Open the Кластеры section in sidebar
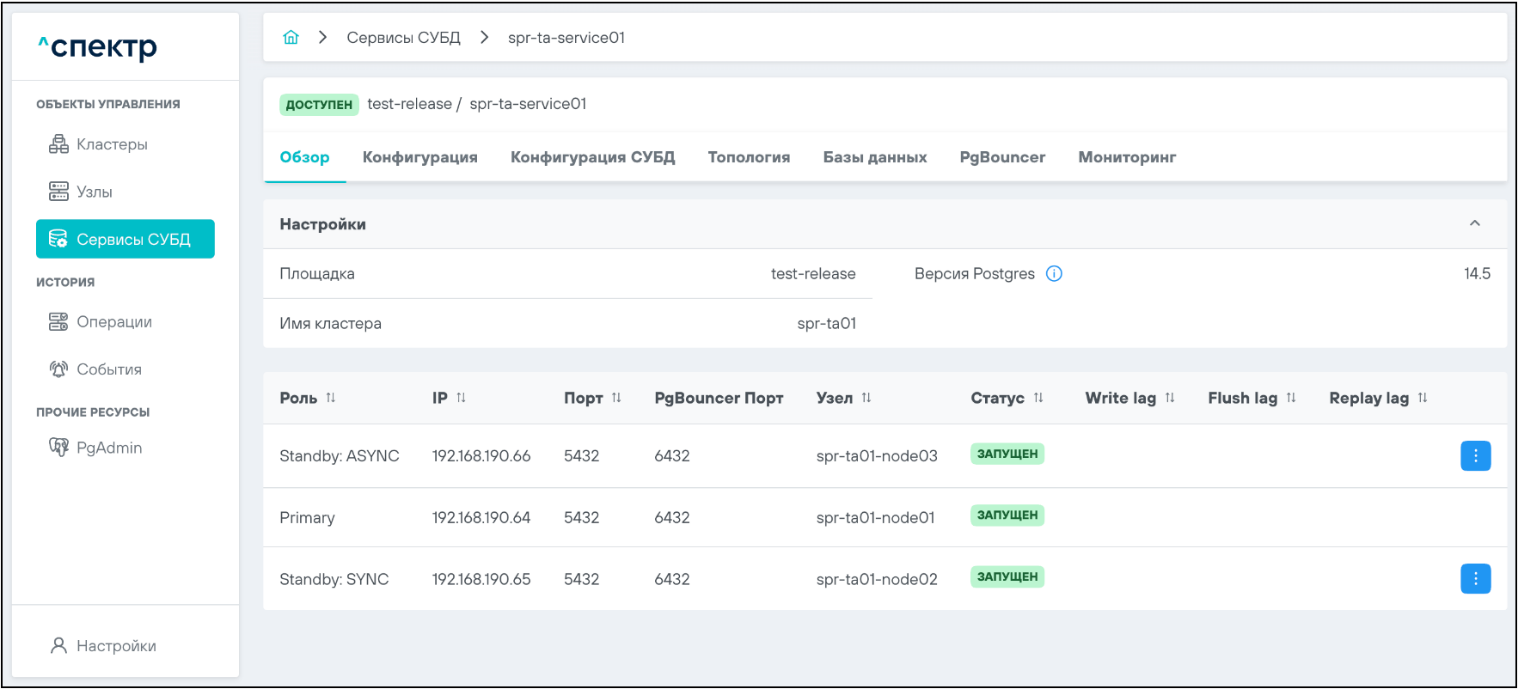 111,145
